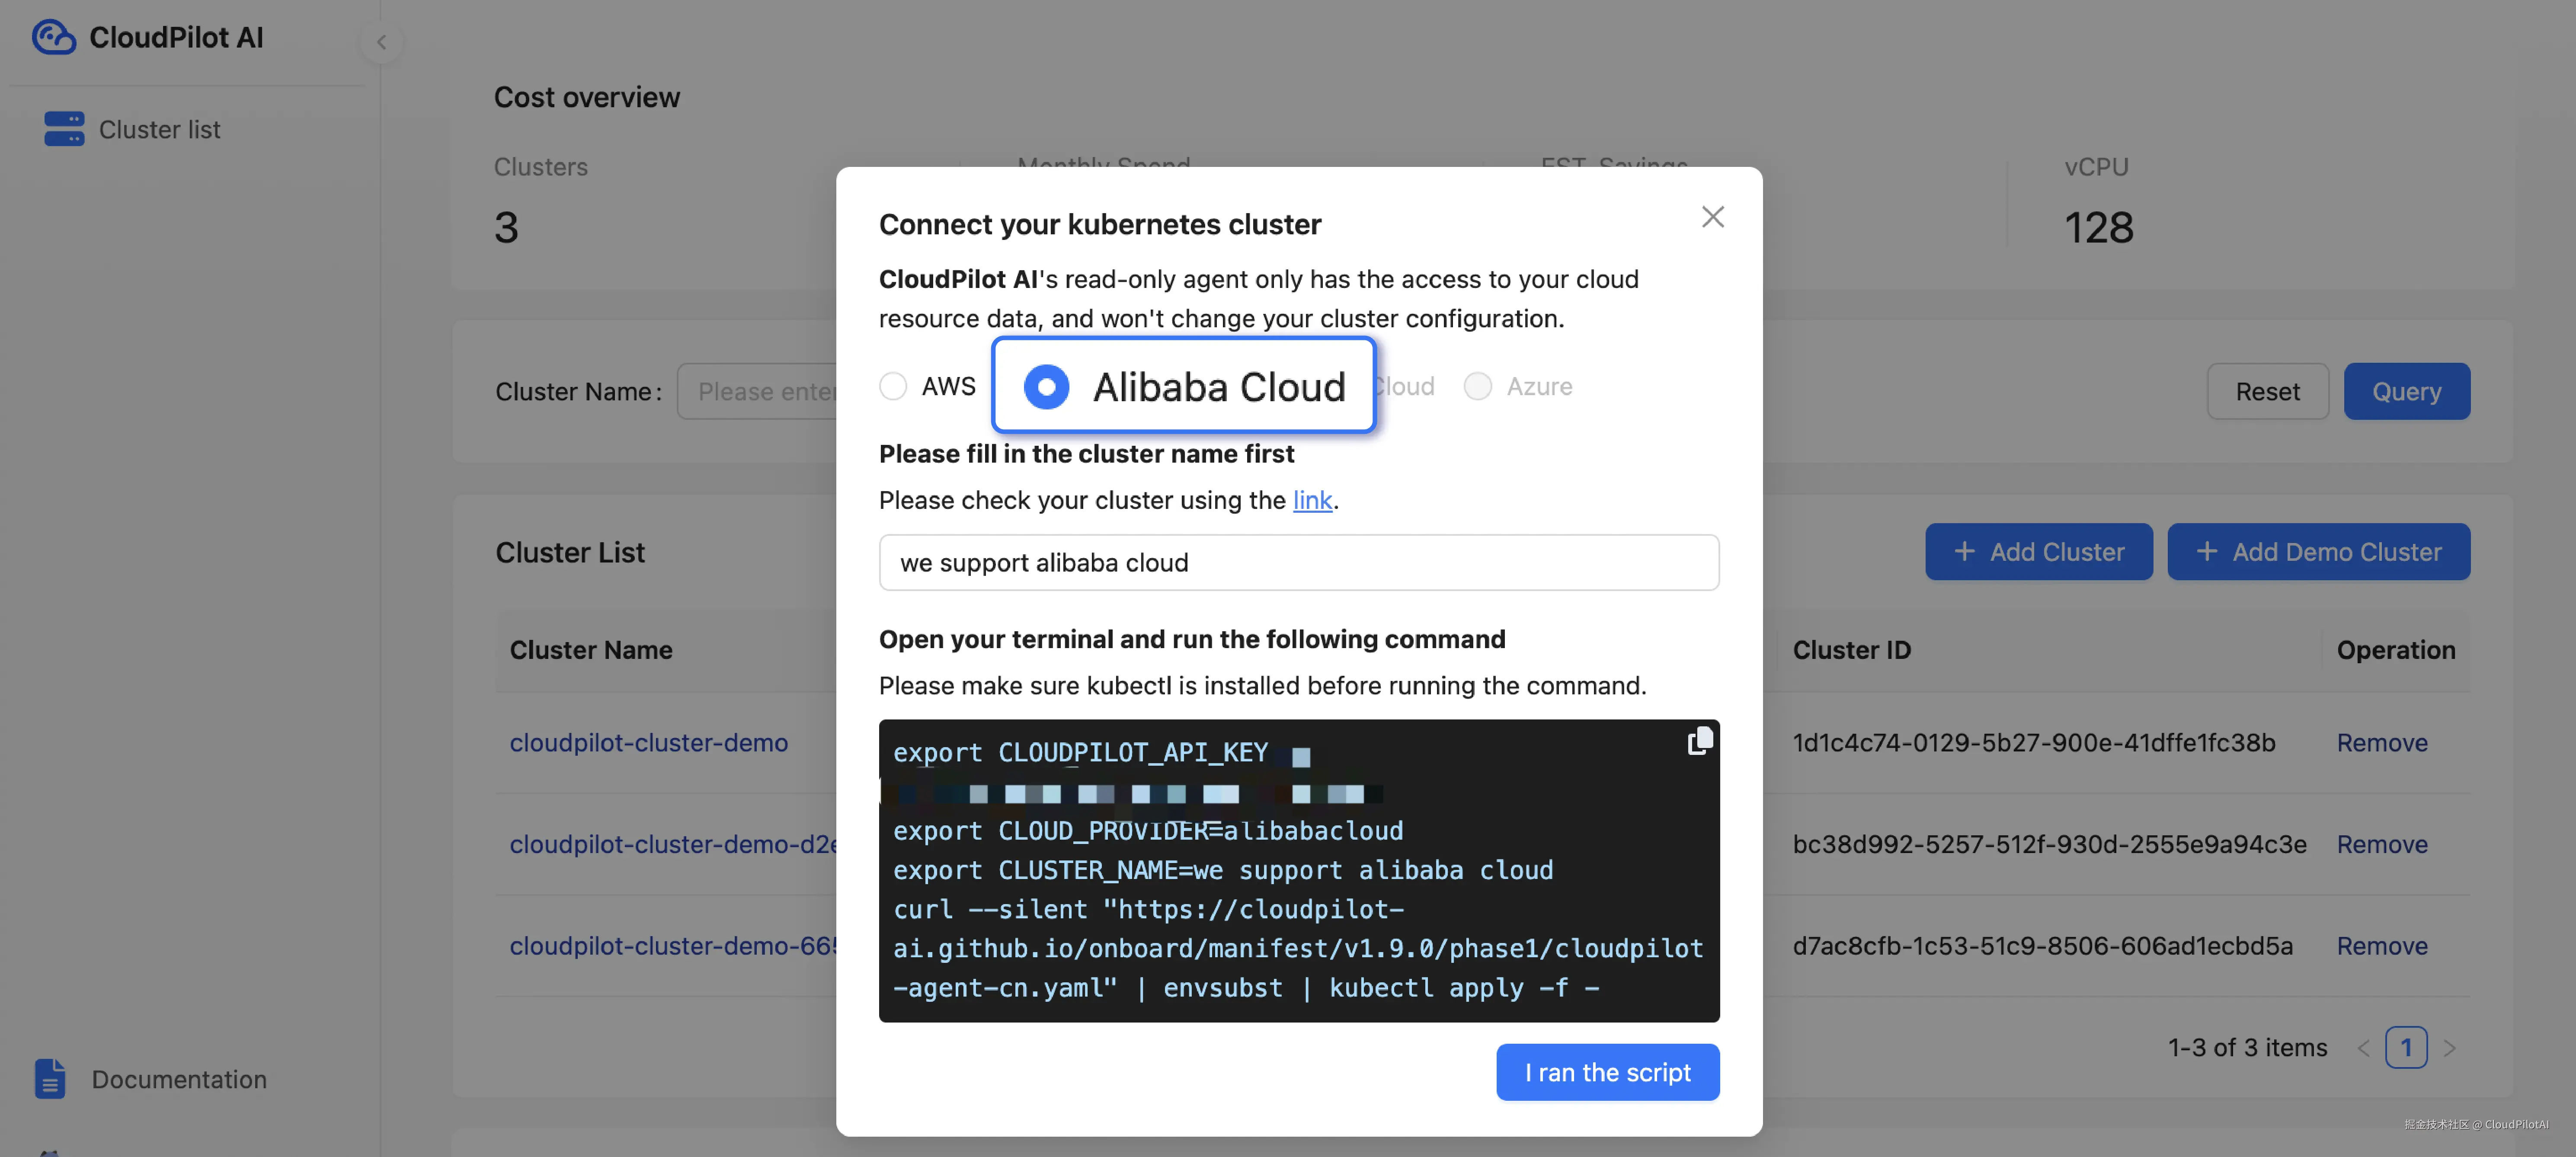Image resolution: width=2576 pixels, height=1157 pixels.
Task: Click the CloudPilot AI logo icon
Action: (x=53, y=37)
